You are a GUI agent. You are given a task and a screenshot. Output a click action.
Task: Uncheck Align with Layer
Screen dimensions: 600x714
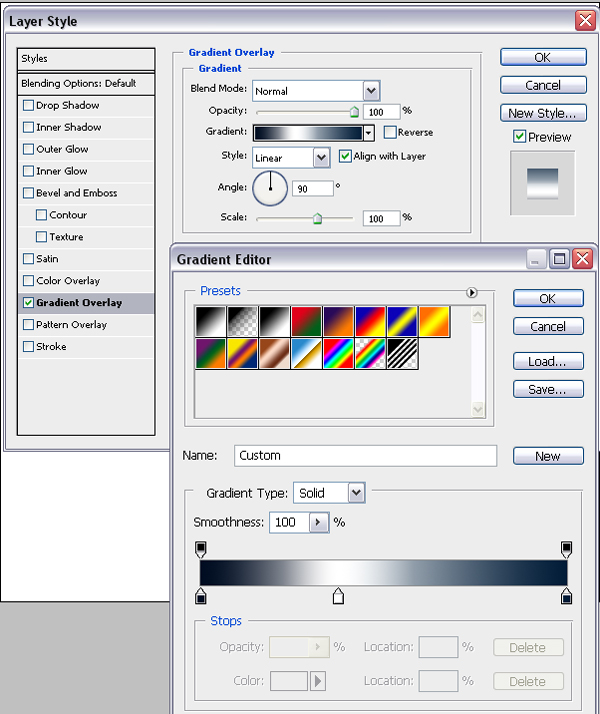coord(345,156)
